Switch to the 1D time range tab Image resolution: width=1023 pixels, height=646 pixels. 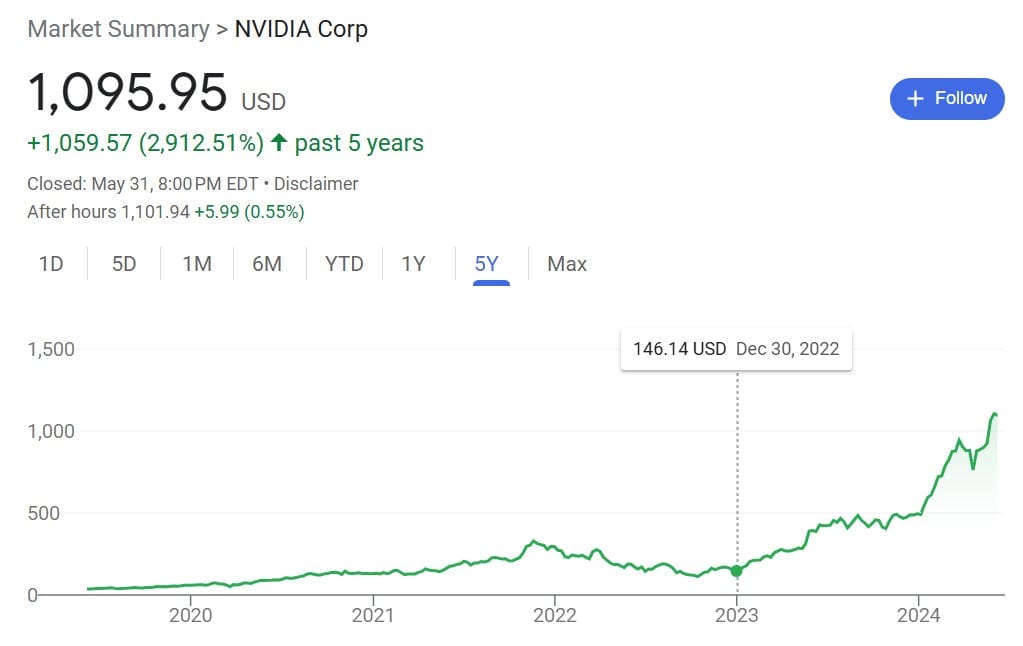pyautogui.click(x=51, y=264)
